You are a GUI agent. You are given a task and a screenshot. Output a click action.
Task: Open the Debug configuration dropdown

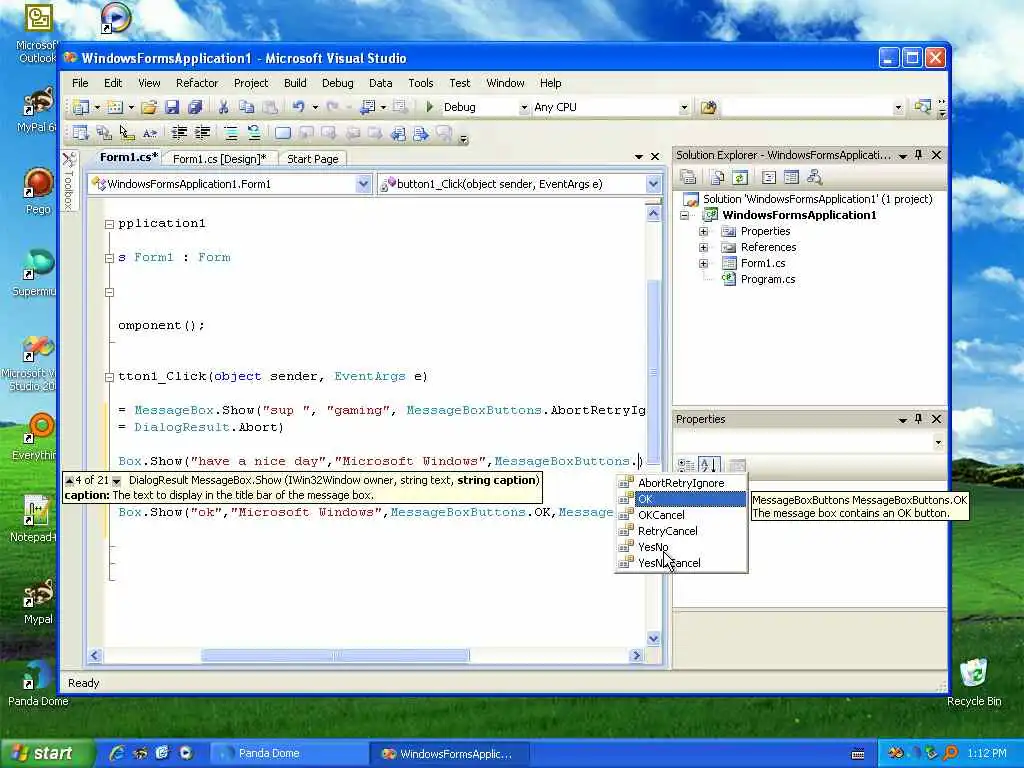click(x=524, y=108)
